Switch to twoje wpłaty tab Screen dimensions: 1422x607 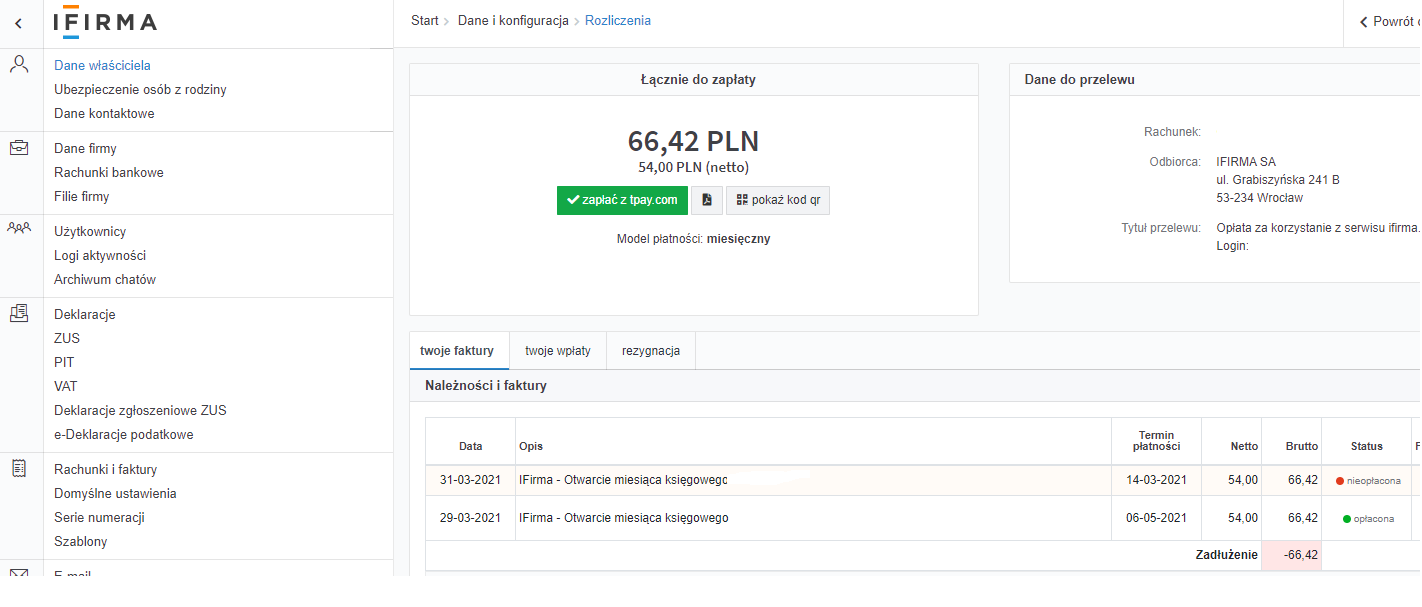click(558, 351)
